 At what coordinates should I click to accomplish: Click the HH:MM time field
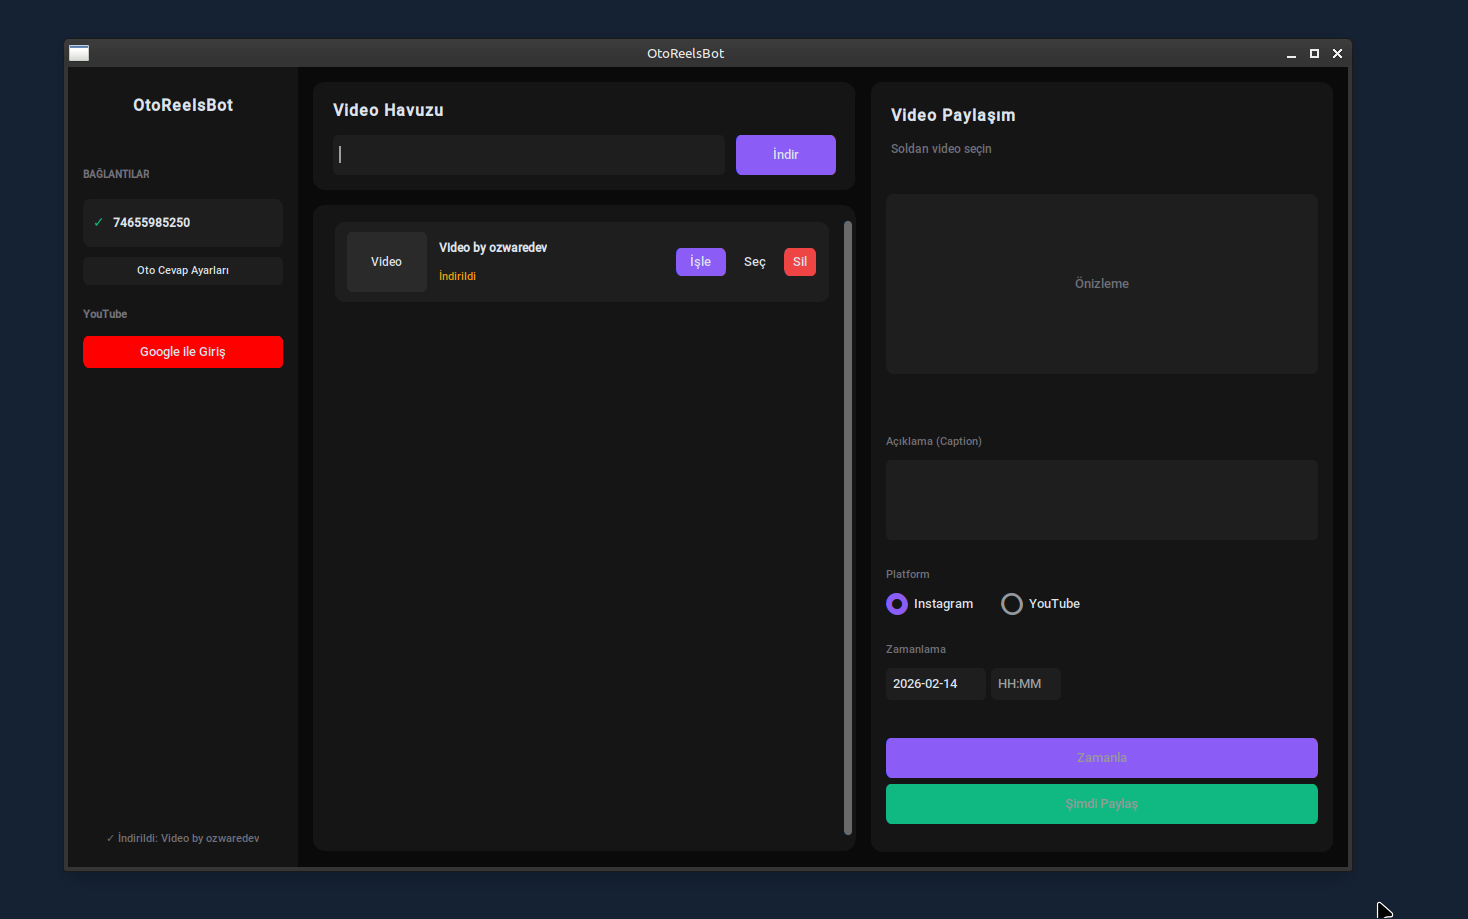point(1025,684)
